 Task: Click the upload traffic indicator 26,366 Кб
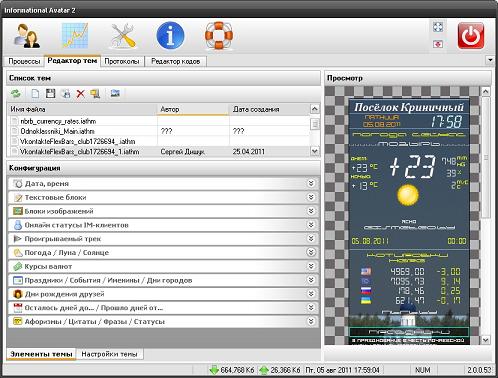click(280, 370)
